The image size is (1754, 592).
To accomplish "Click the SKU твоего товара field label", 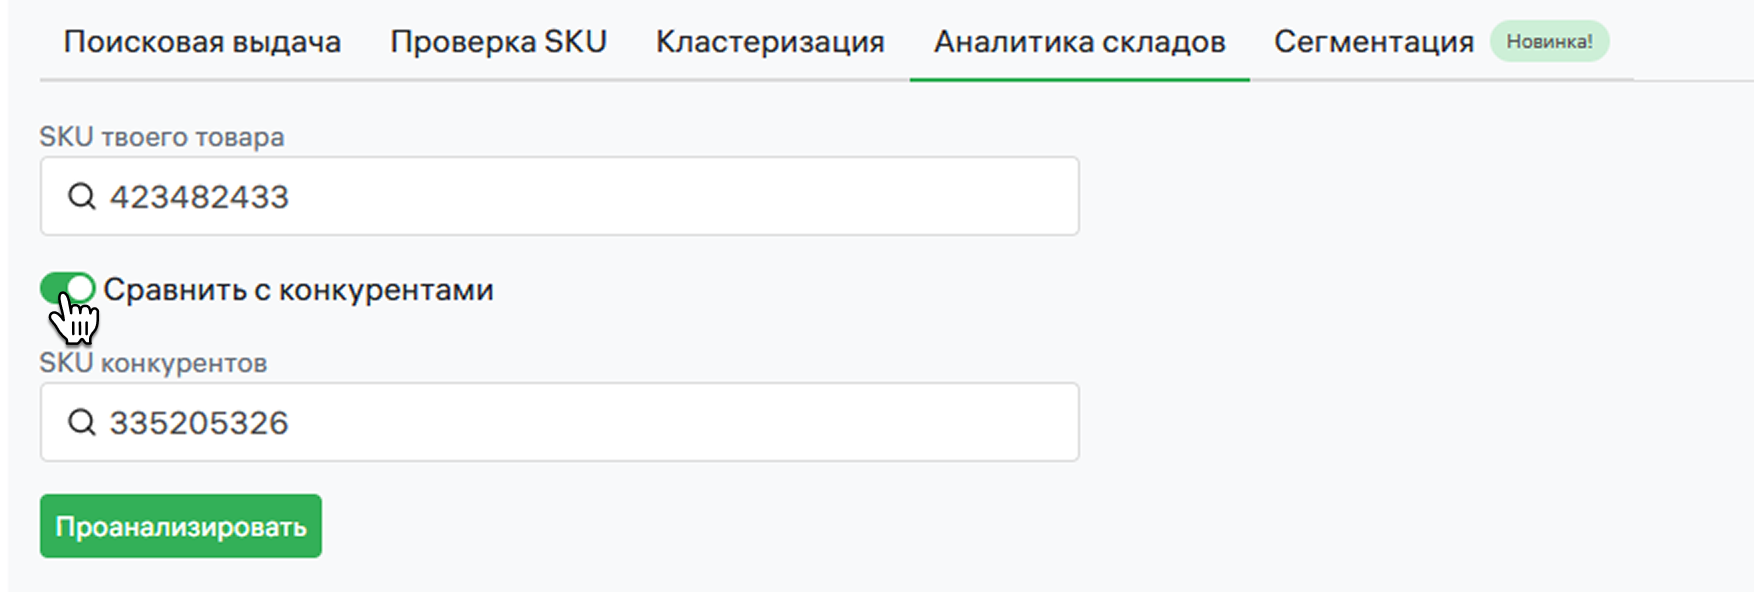I will 162,137.
